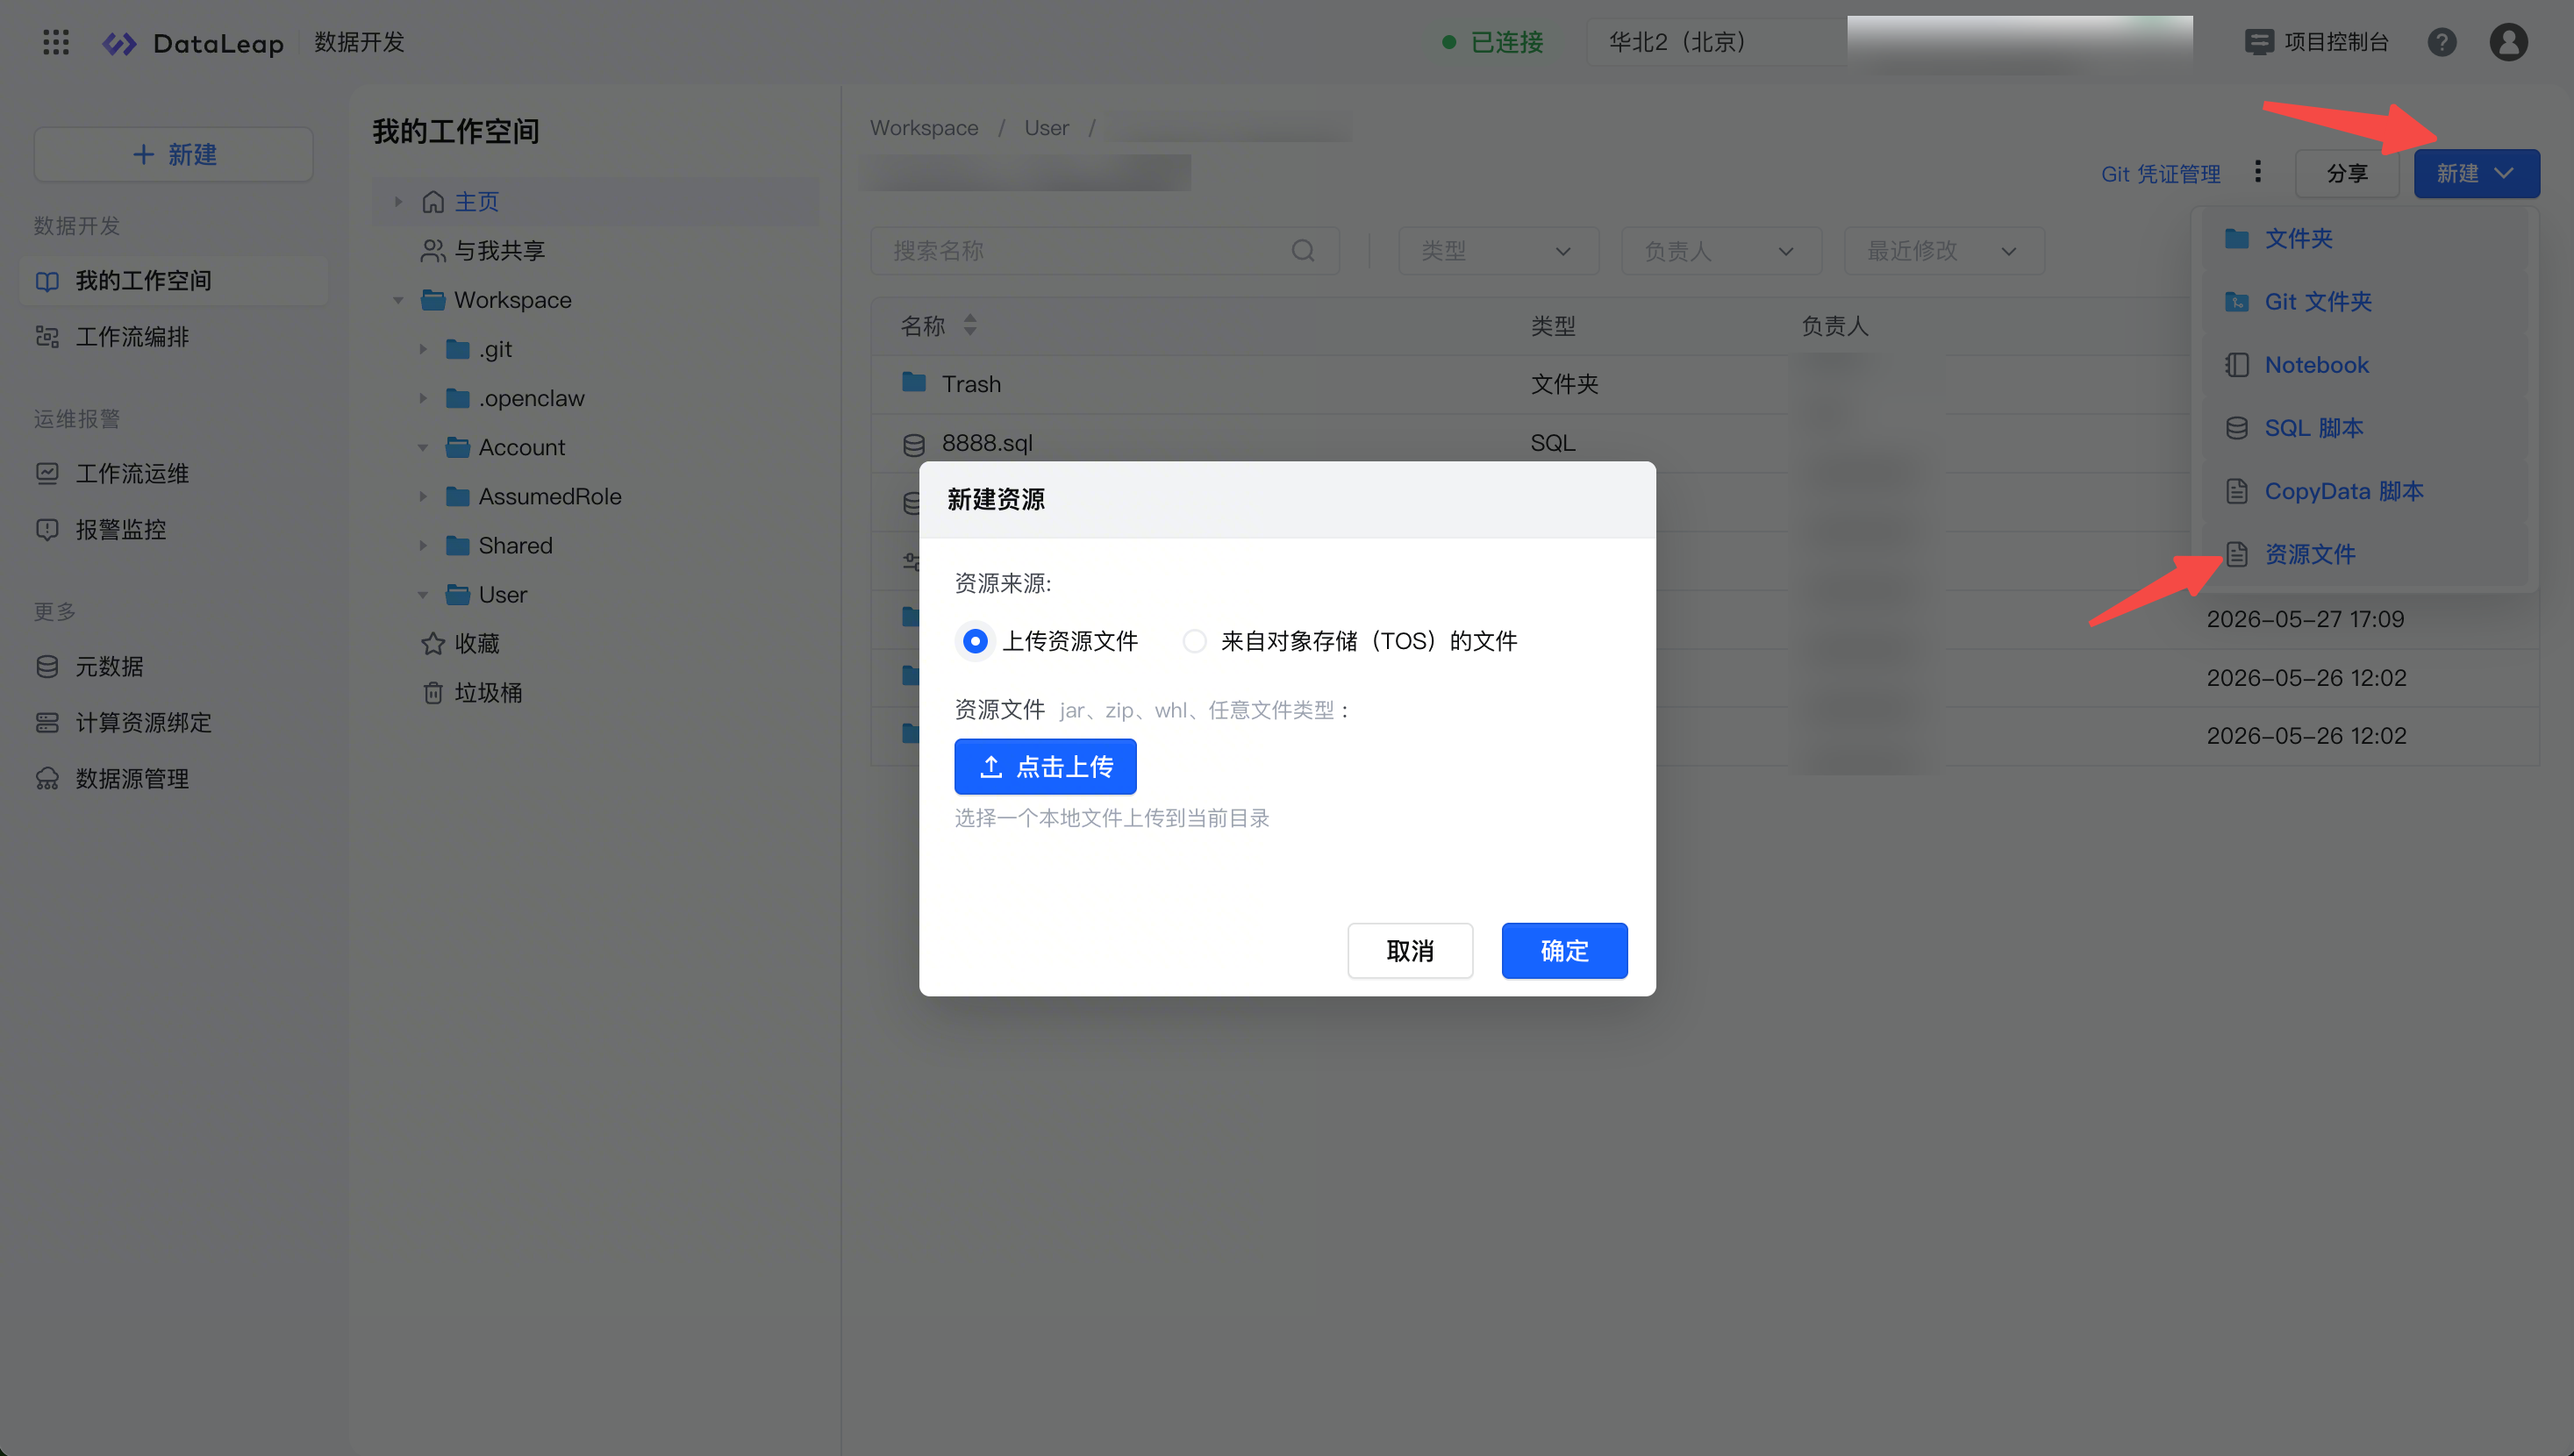The image size is (2574, 1456).
Task: Click the 与我共享 people icon
Action: (433, 251)
